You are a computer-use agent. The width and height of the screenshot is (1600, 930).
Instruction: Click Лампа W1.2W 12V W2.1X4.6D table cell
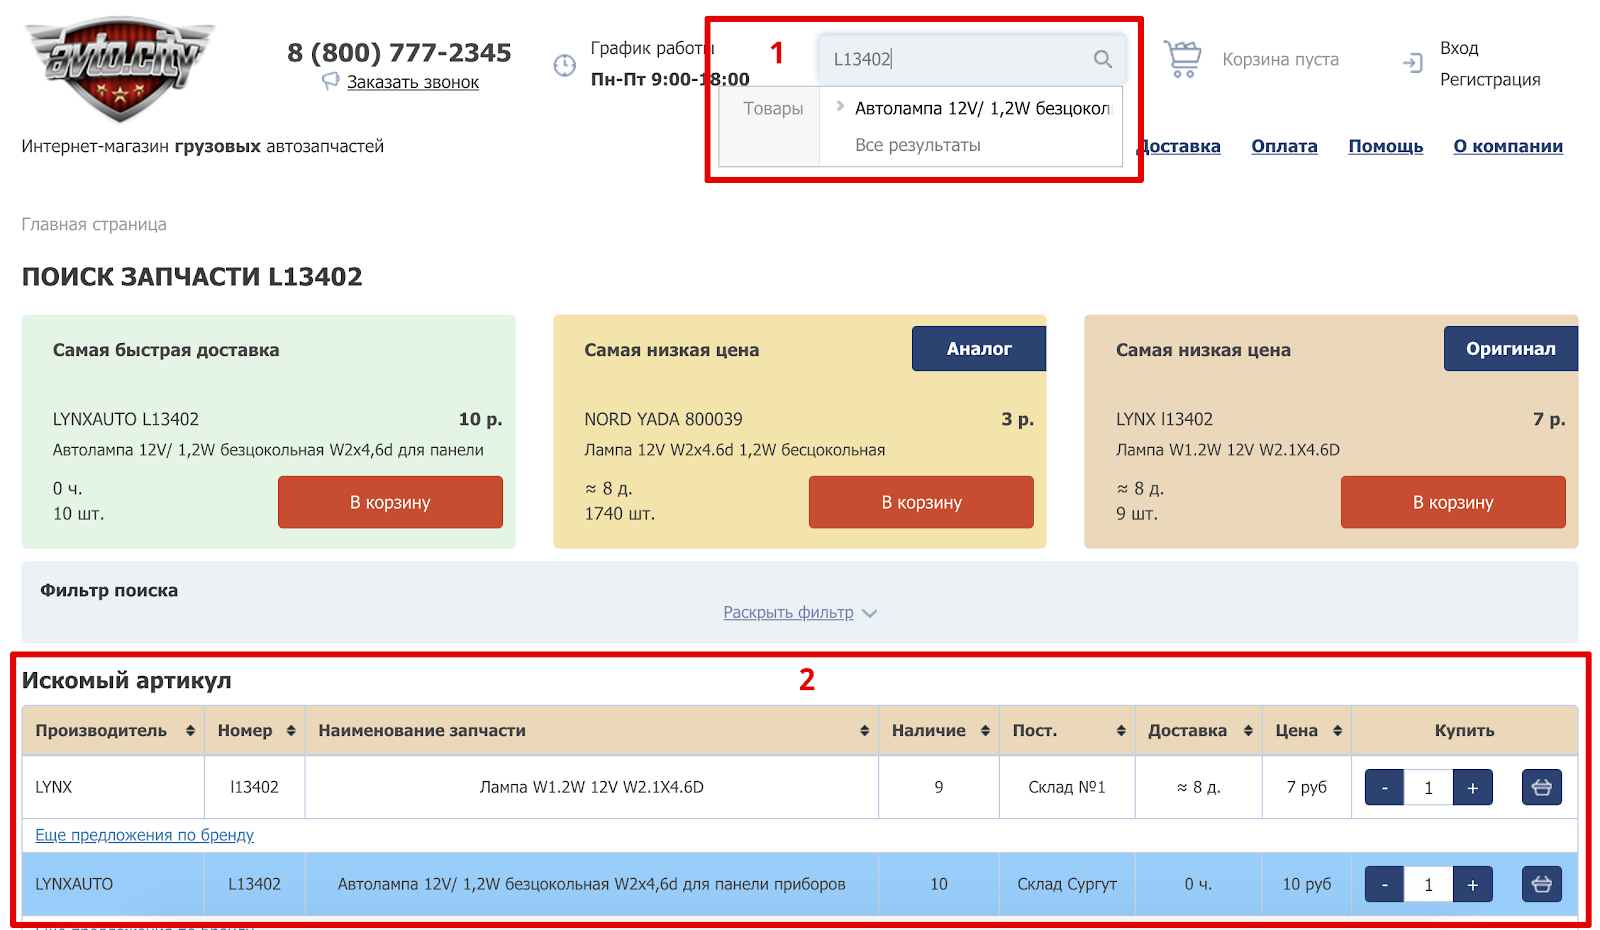click(x=592, y=787)
